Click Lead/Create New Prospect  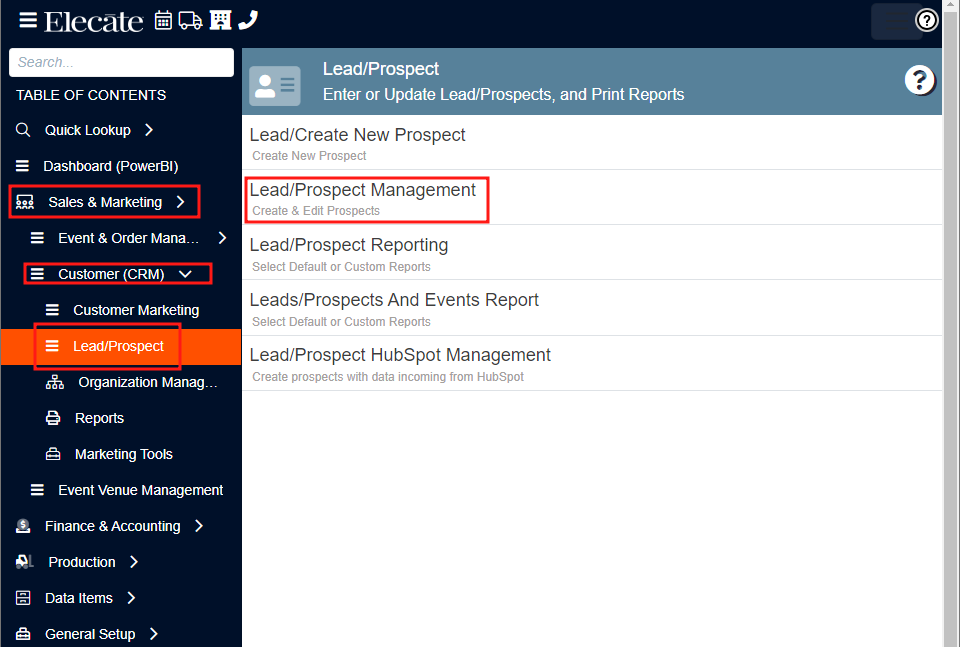[357, 134]
